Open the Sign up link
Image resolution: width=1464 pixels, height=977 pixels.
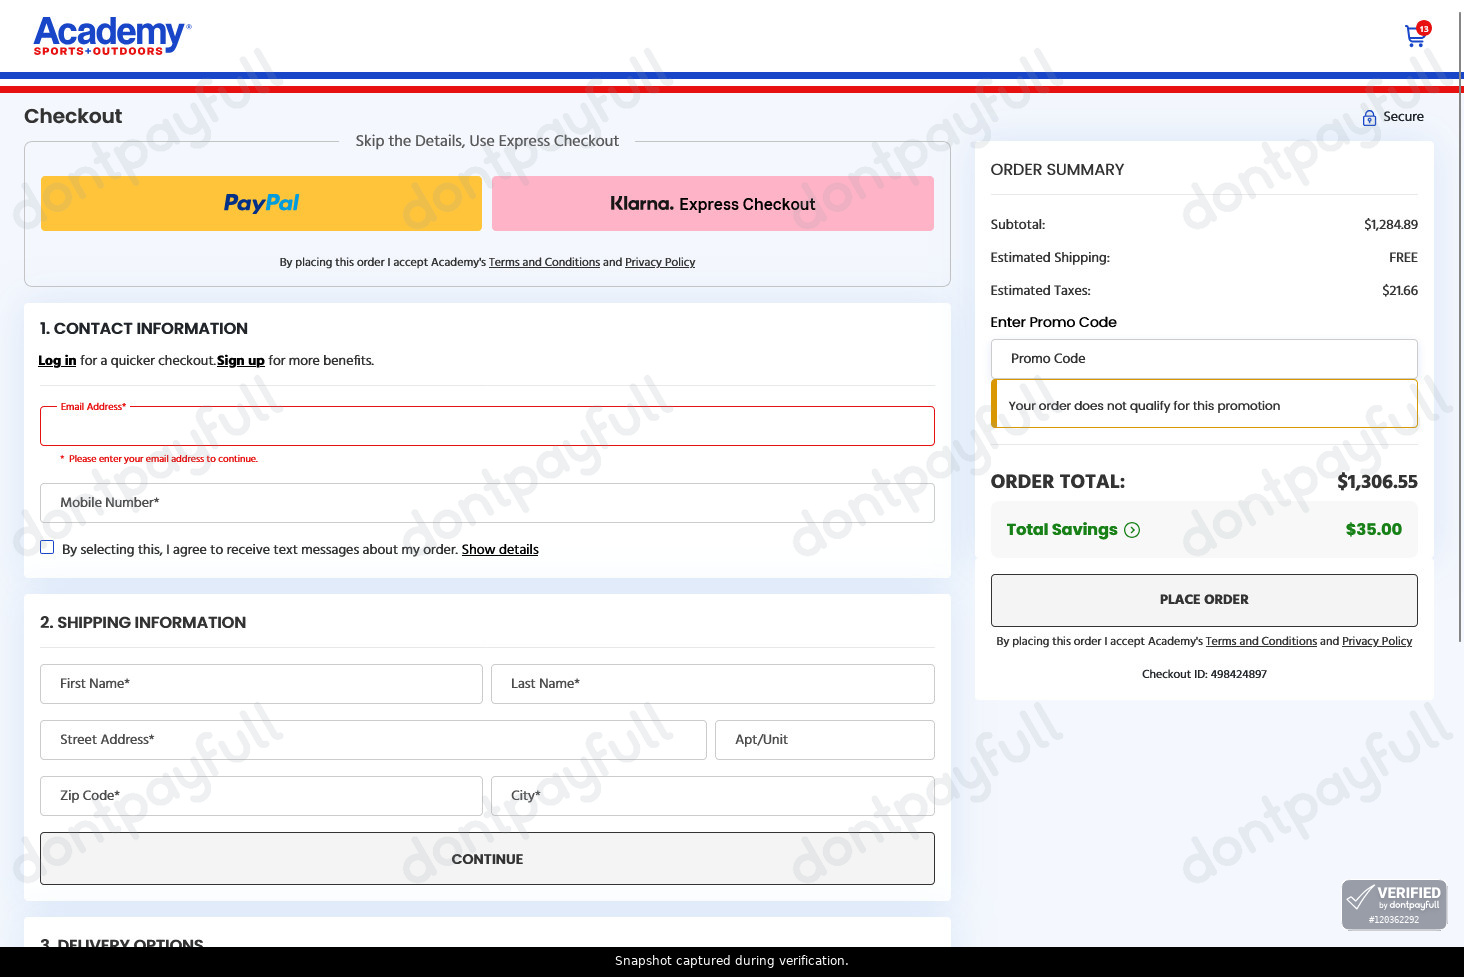click(x=241, y=361)
